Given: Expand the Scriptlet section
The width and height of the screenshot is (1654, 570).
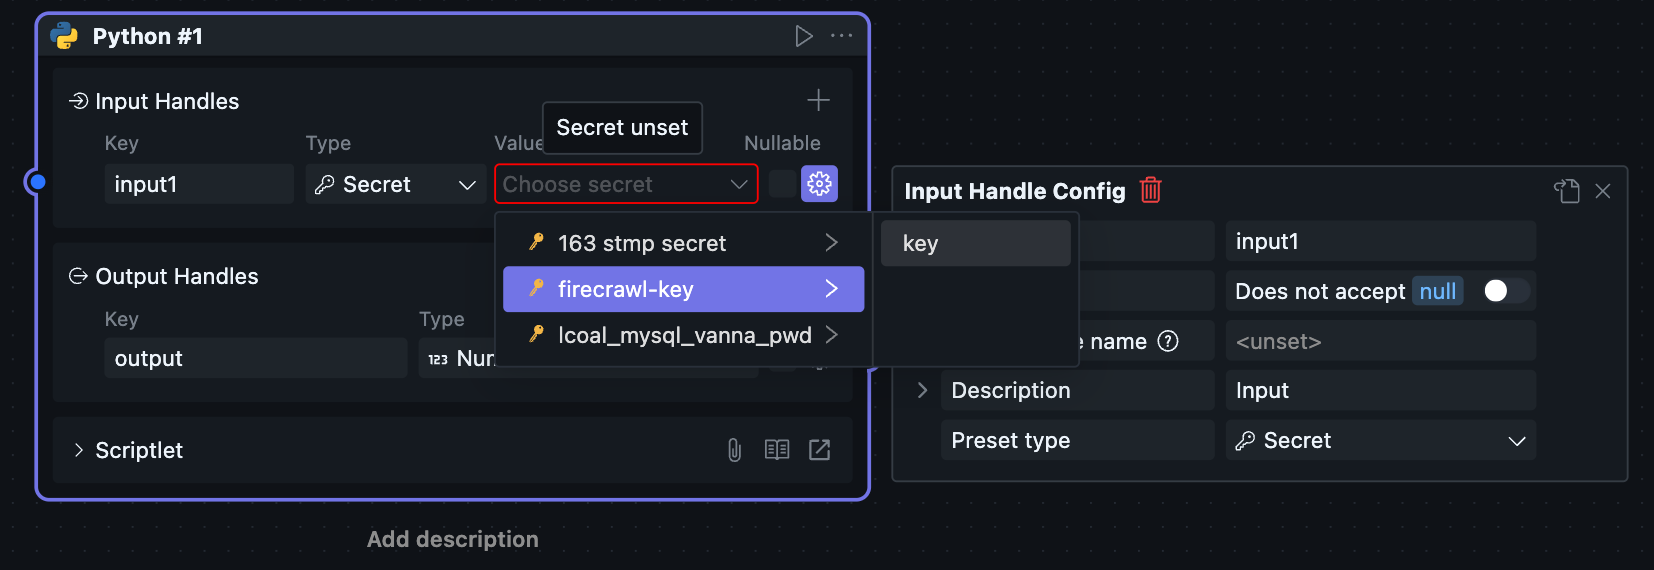Looking at the screenshot, I should pos(79,450).
